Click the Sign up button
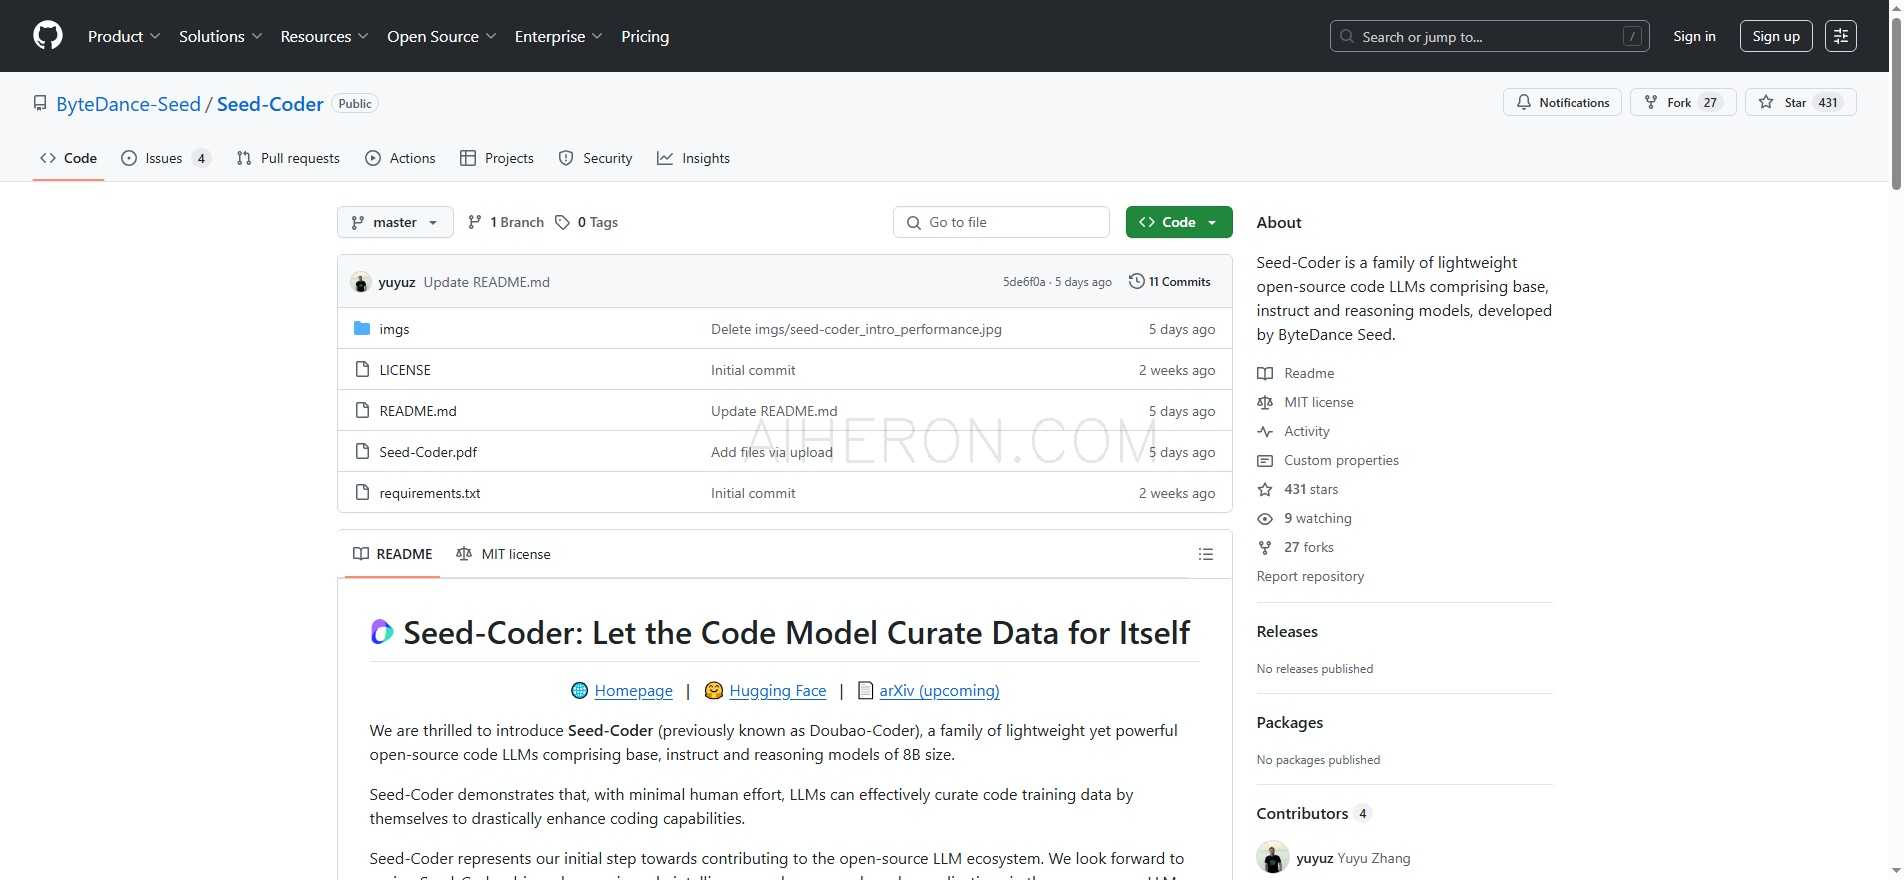1904x880 pixels. point(1776,36)
